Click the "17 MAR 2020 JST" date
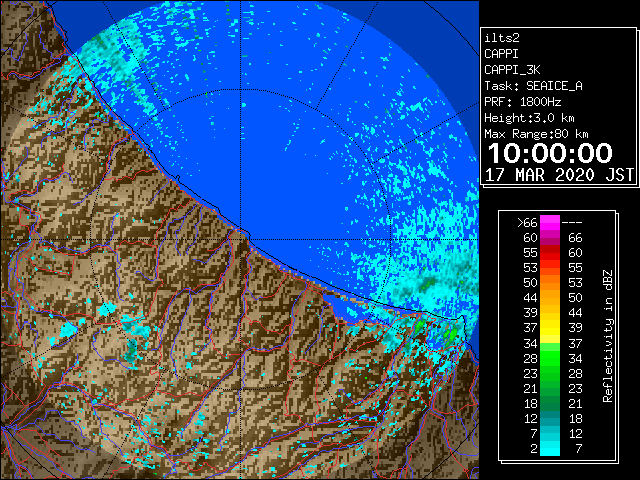Screen dimensions: 640x480 [x=560, y=175]
